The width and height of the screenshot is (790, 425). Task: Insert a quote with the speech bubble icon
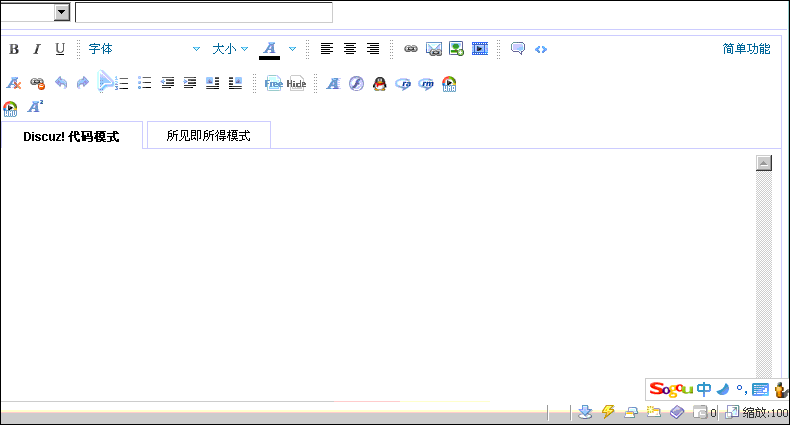(518, 49)
